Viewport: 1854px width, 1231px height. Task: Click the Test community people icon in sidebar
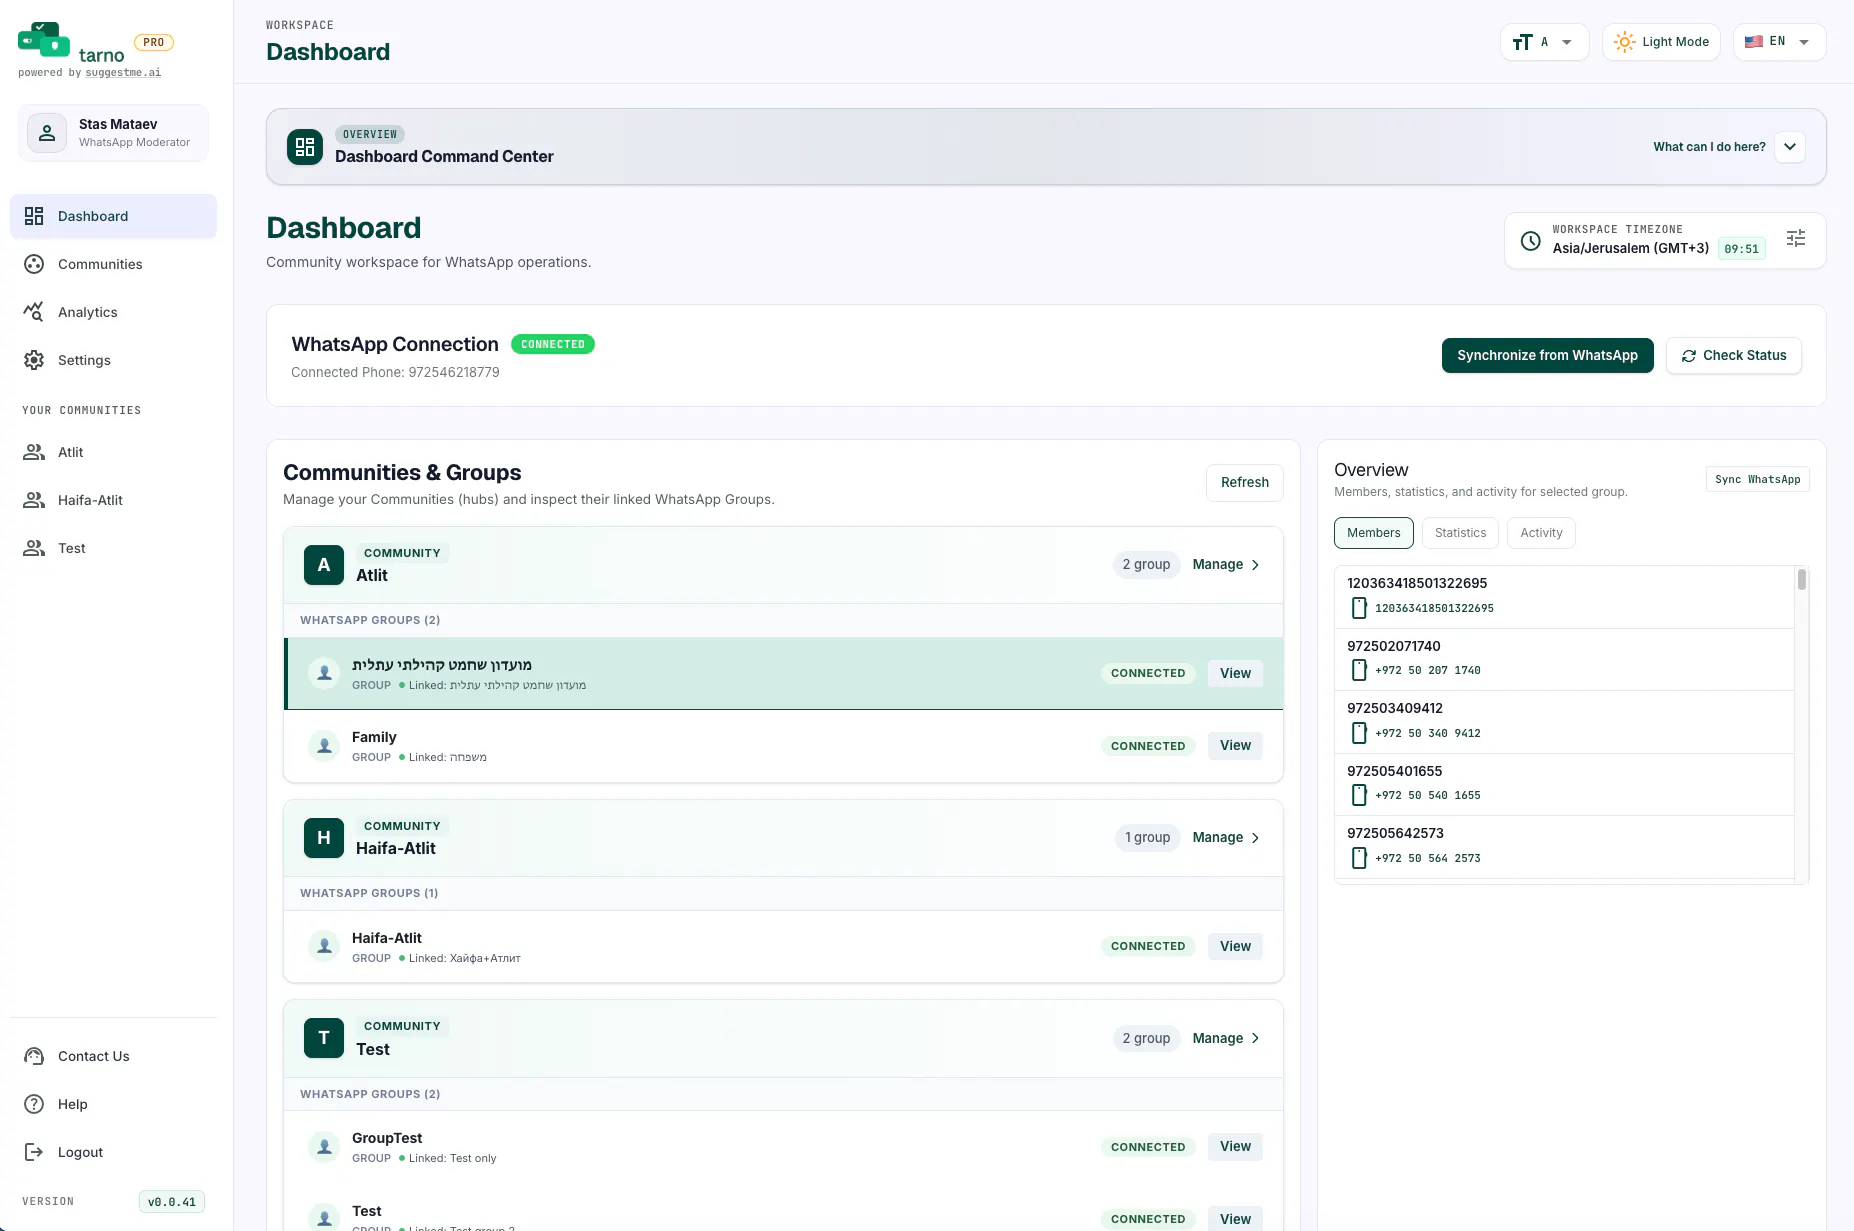tap(34, 548)
